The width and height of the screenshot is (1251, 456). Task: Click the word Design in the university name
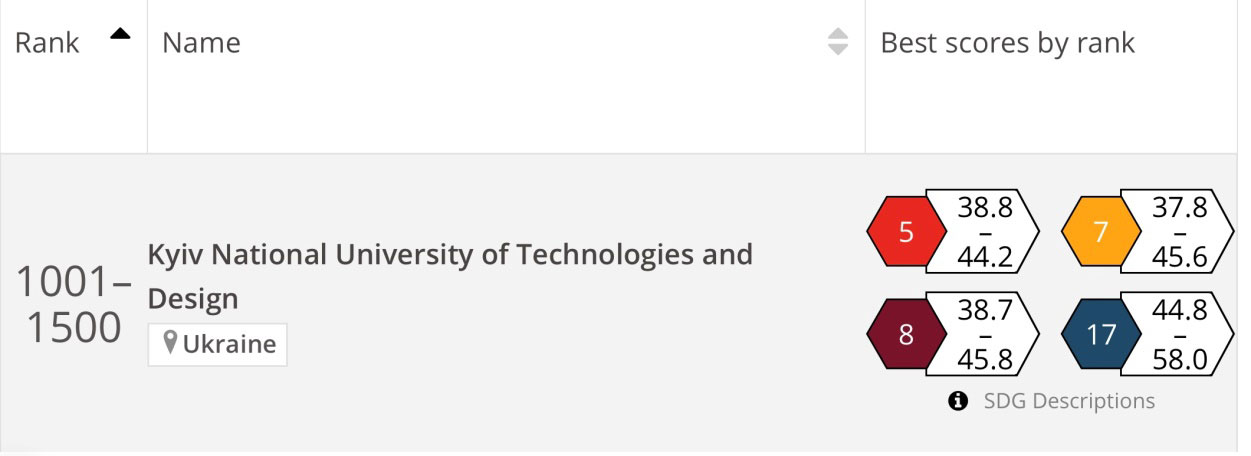(193, 298)
